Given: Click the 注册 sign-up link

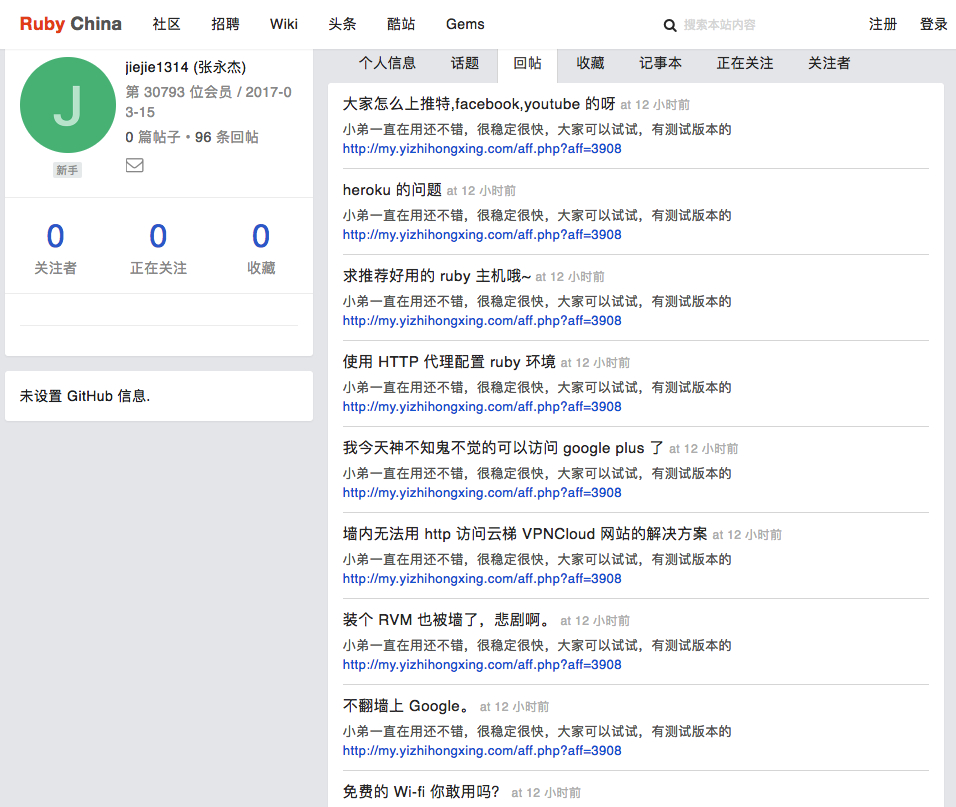Looking at the screenshot, I should (x=883, y=24).
